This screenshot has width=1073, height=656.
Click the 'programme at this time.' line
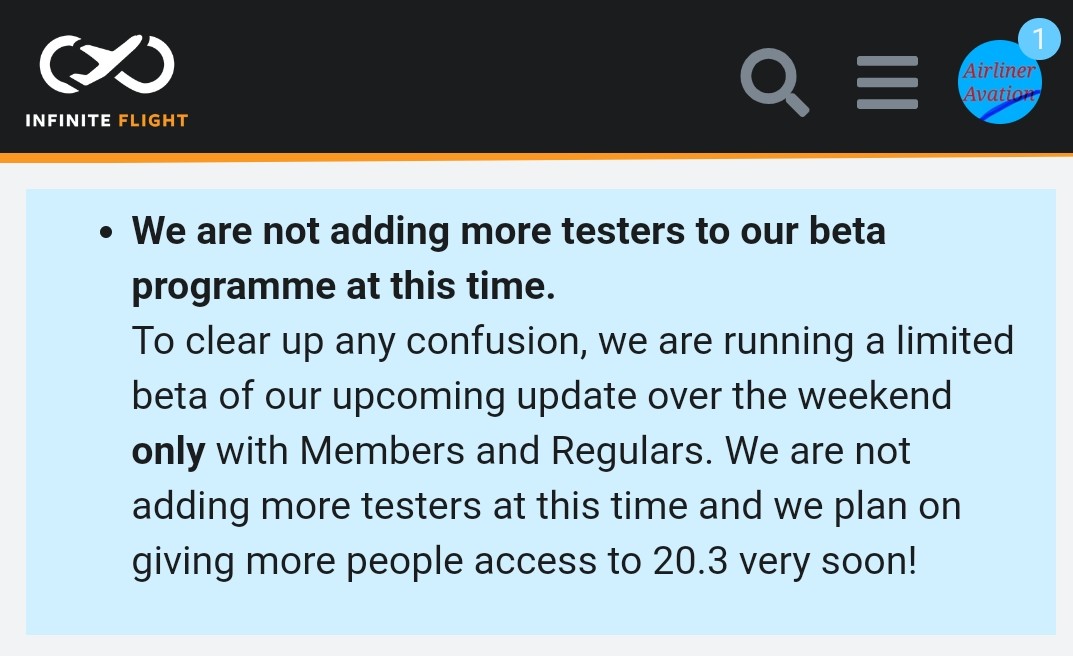[343, 287]
